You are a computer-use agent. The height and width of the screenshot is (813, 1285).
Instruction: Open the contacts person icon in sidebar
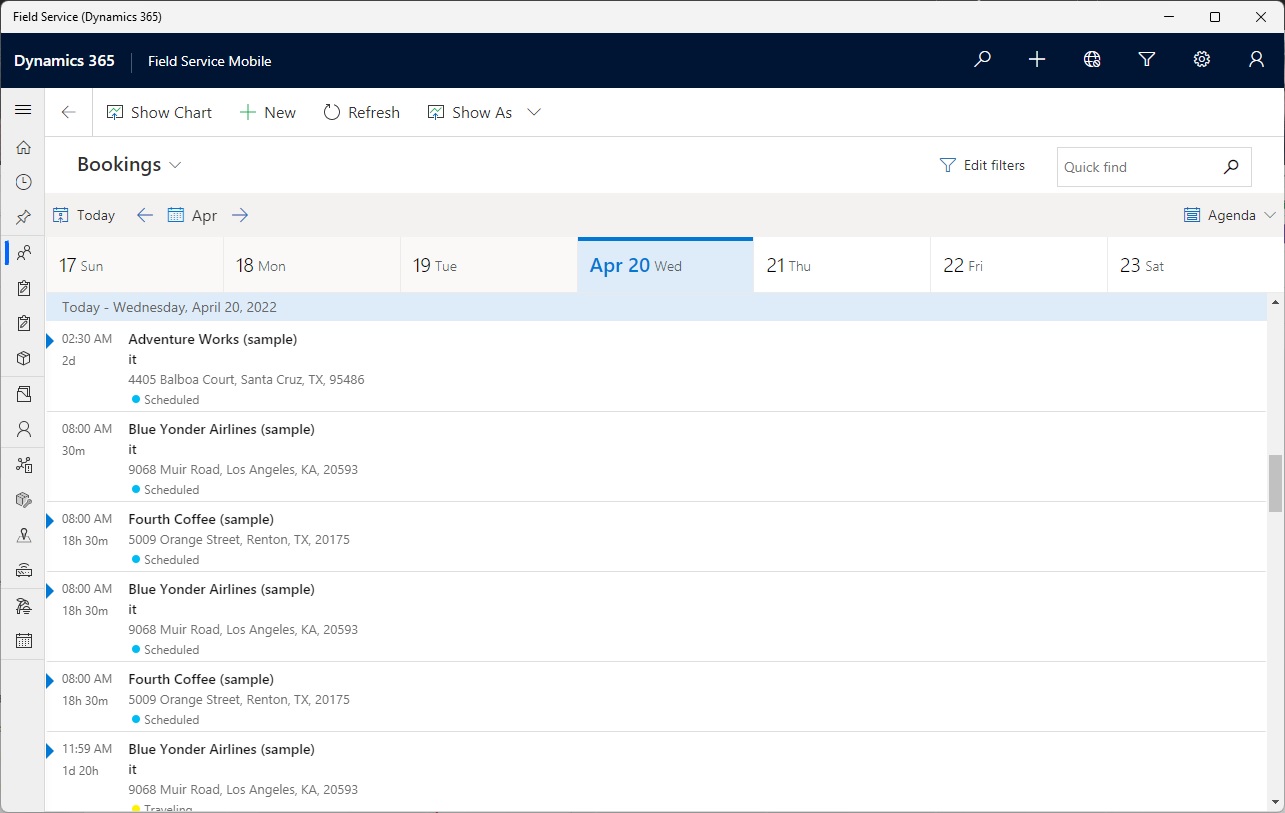click(x=23, y=429)
